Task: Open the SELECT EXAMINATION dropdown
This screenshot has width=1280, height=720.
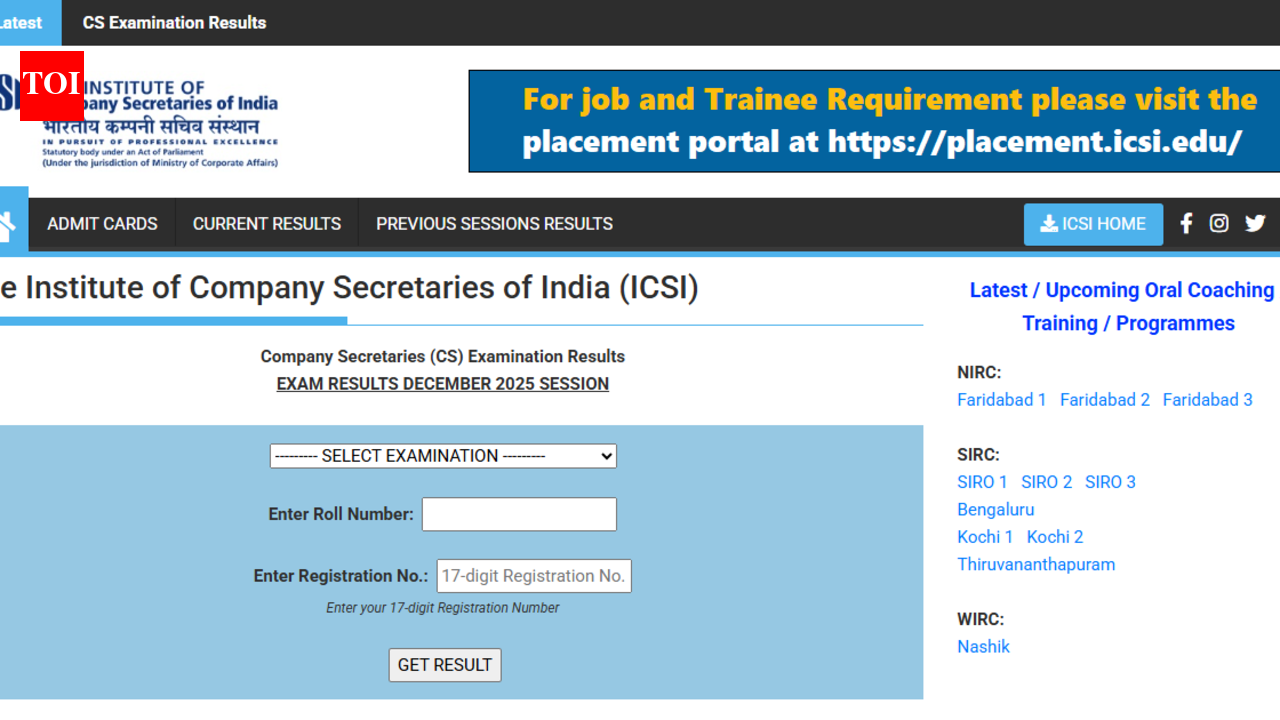Action: tap(443, 455)
